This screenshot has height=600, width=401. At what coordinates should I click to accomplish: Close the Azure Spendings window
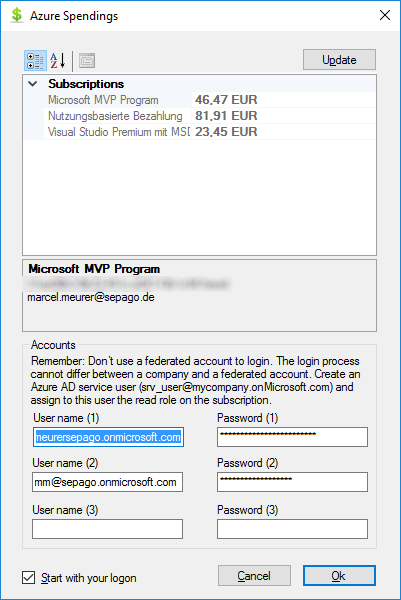tap(385, 15)
